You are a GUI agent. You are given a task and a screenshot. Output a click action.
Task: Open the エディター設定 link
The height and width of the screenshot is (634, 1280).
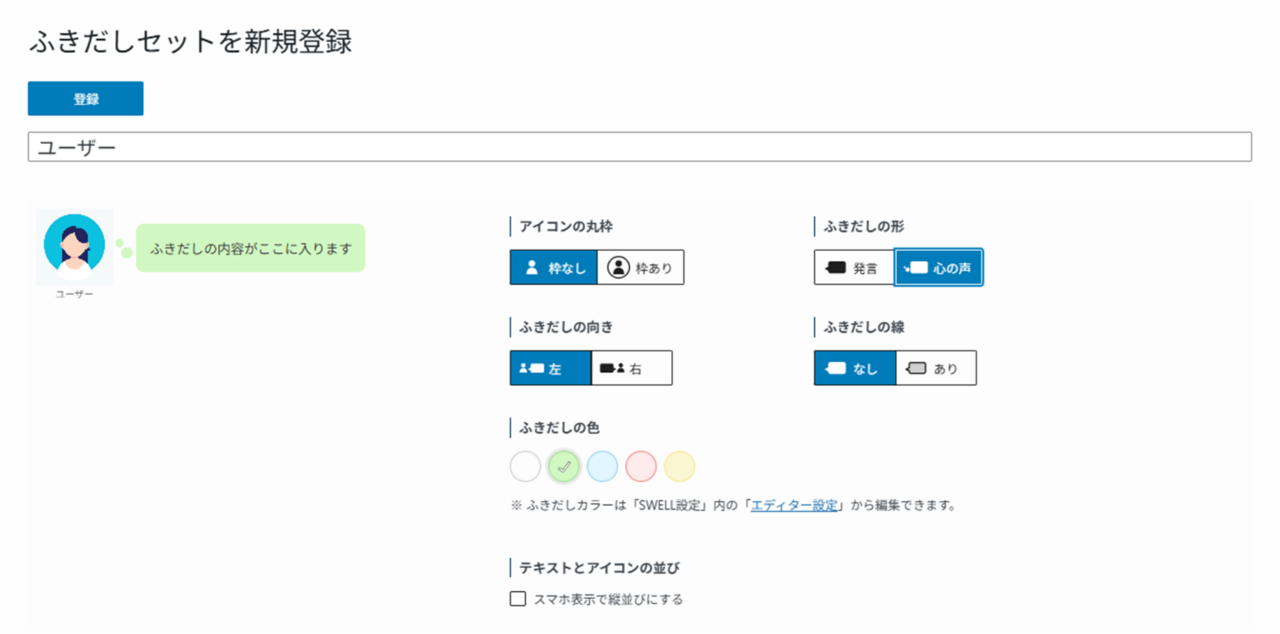(794, 505)
